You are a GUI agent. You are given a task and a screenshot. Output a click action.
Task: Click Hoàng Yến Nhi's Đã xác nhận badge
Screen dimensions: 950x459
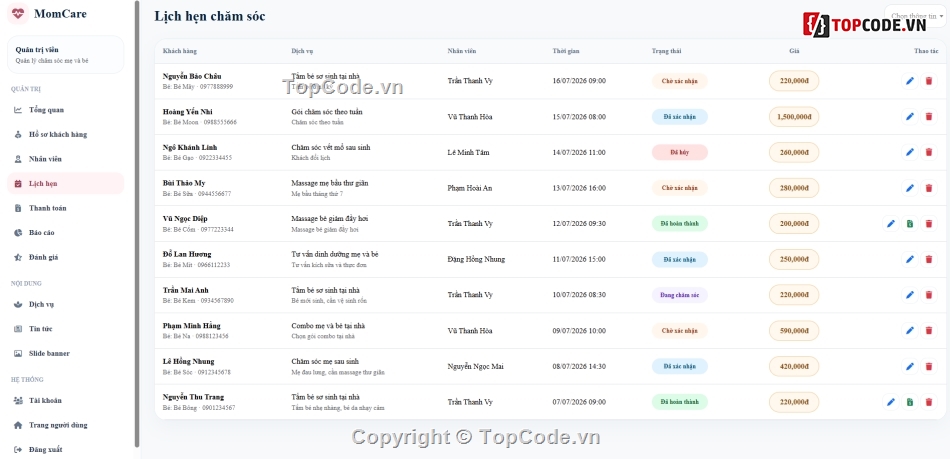click(679, 117)
